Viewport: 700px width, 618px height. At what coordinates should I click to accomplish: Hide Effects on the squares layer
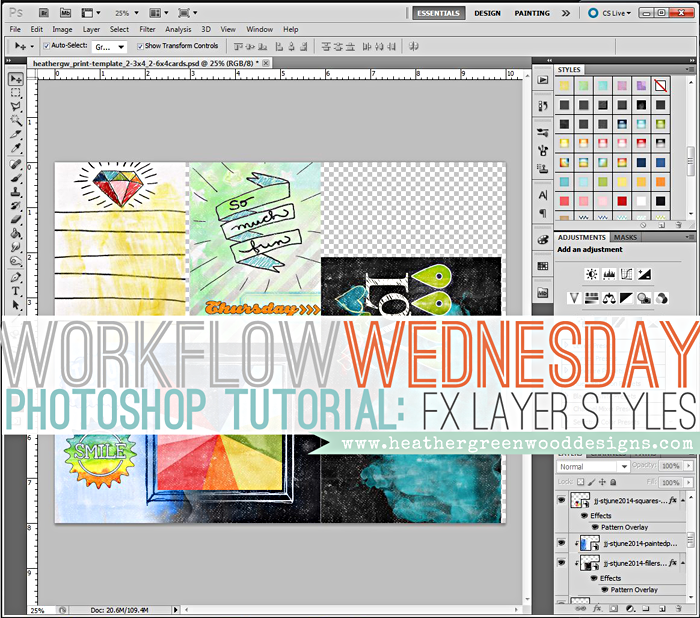click(x=584, y=516)
